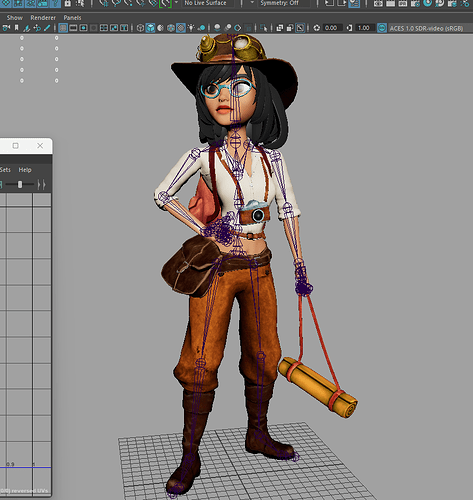Open the No Live Surface dropdown

pyautogui.click(x=208, y=3)
